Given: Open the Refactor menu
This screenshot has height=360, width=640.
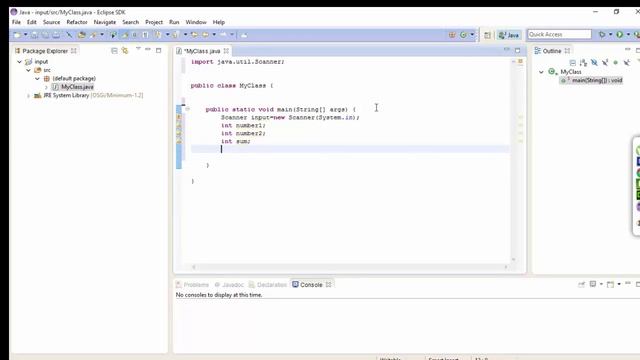Looking at the screenshot, I should [77, 22].
